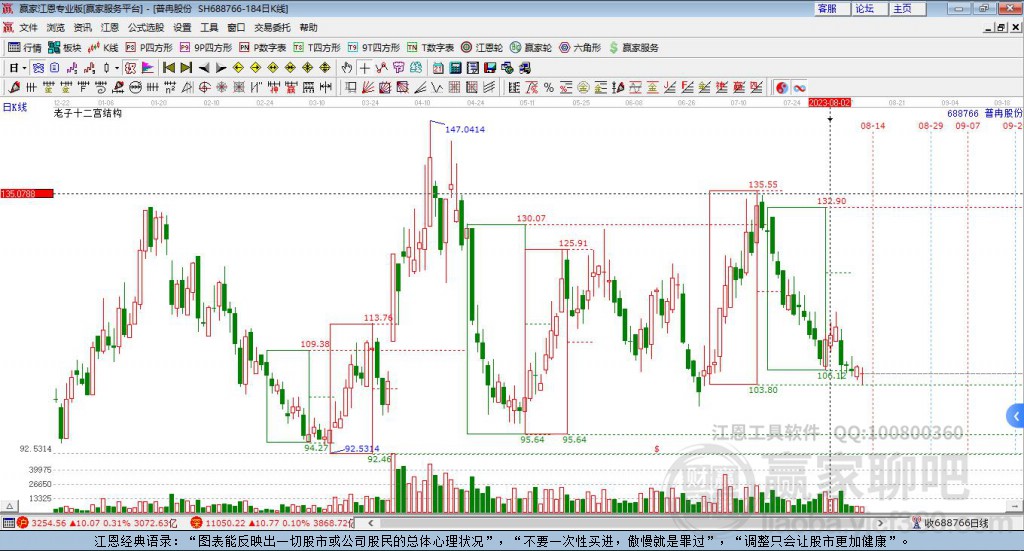Open the T四方形 tool
Screen dimensions: 1024x551
click(x=317, y=48)
